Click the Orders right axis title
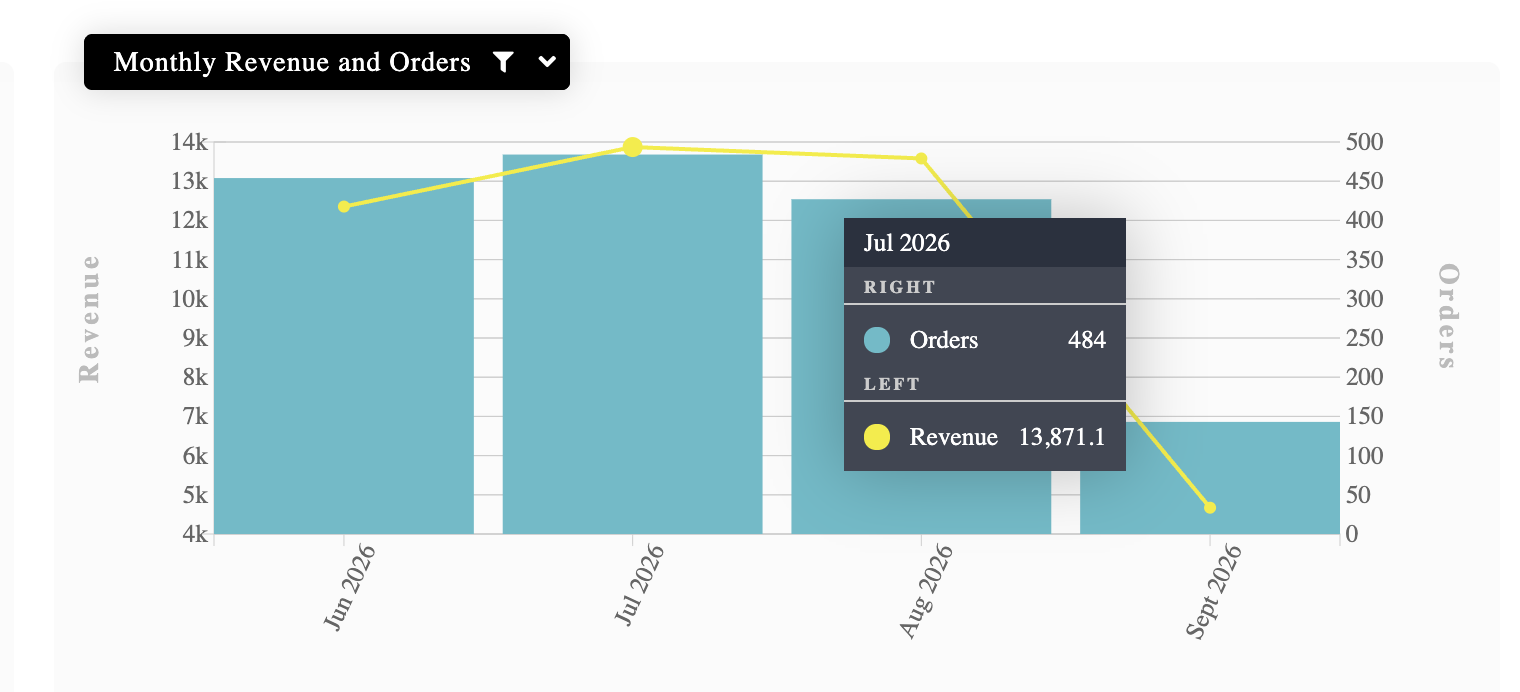The image size is (1520, 692). click(x=1447, y=316)
